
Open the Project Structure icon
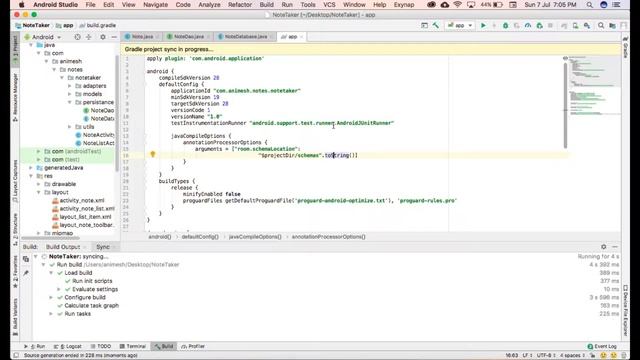(612, 25)
